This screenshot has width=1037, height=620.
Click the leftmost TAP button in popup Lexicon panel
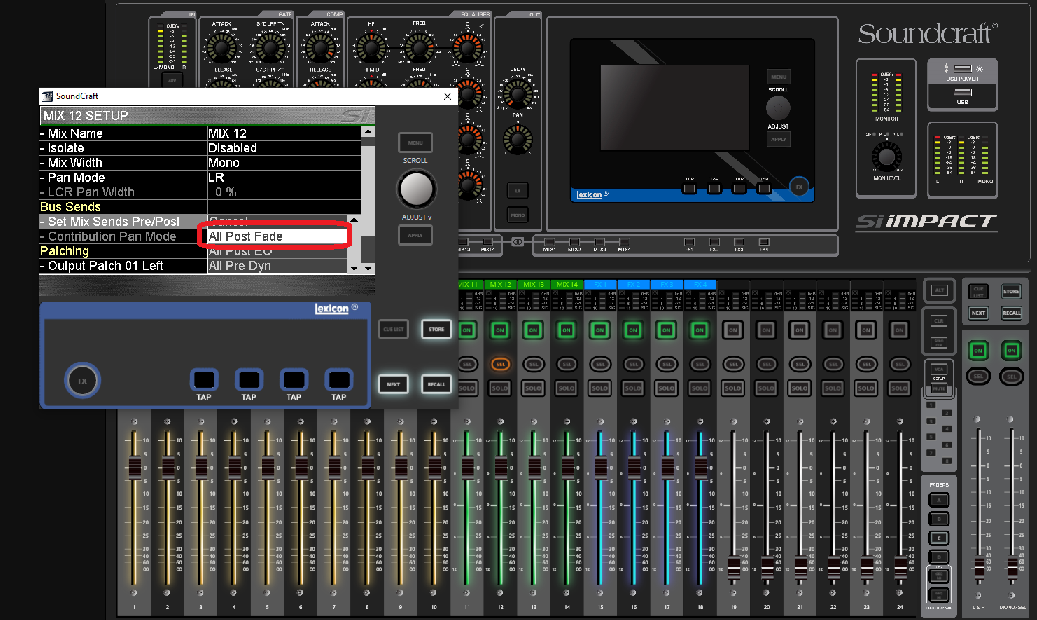click(x=204, y=380)
